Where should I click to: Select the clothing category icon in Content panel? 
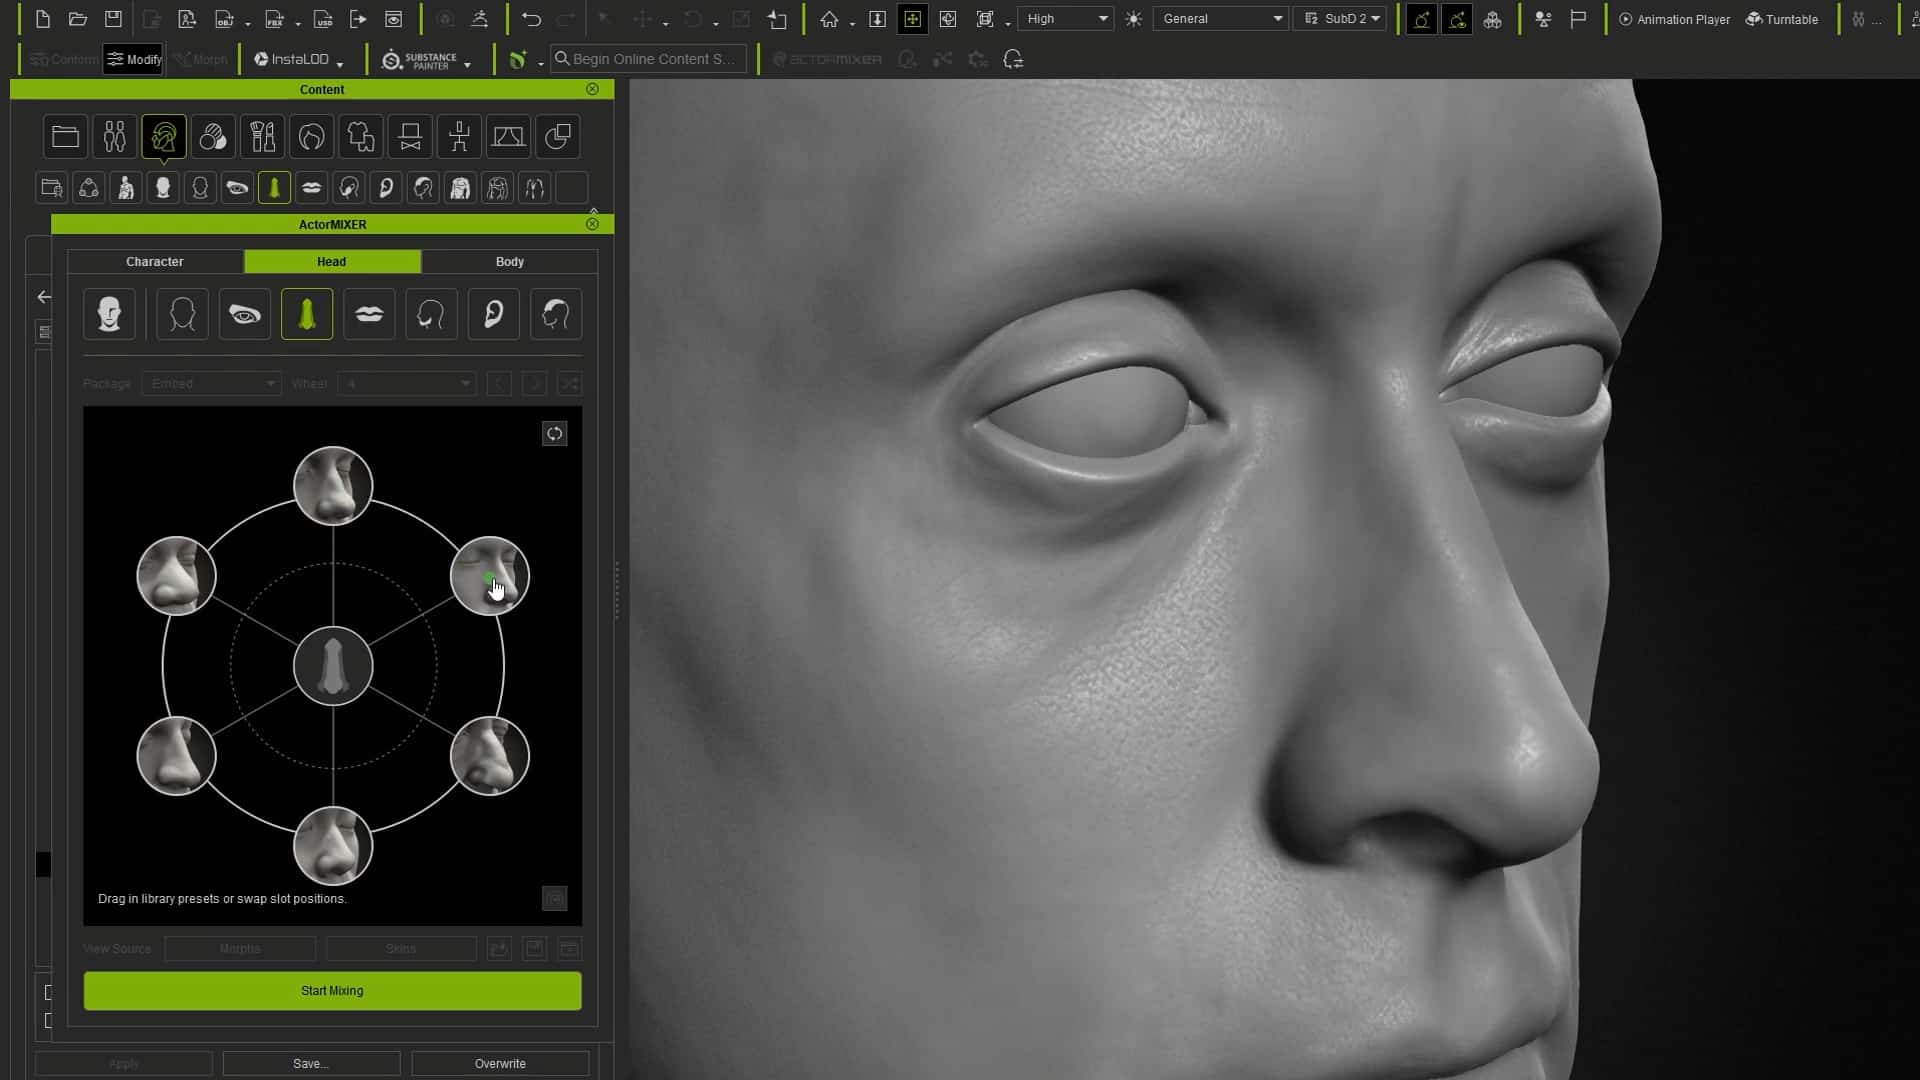[x=360, y=136]
